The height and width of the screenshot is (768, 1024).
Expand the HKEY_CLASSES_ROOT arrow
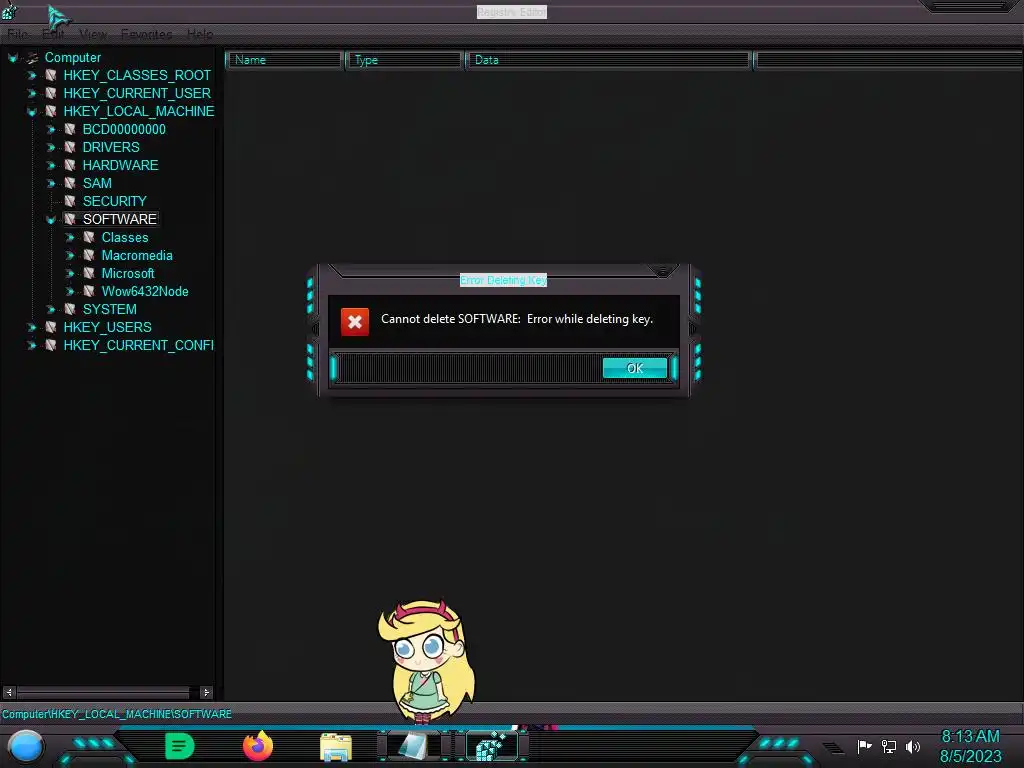pos(31,76)
